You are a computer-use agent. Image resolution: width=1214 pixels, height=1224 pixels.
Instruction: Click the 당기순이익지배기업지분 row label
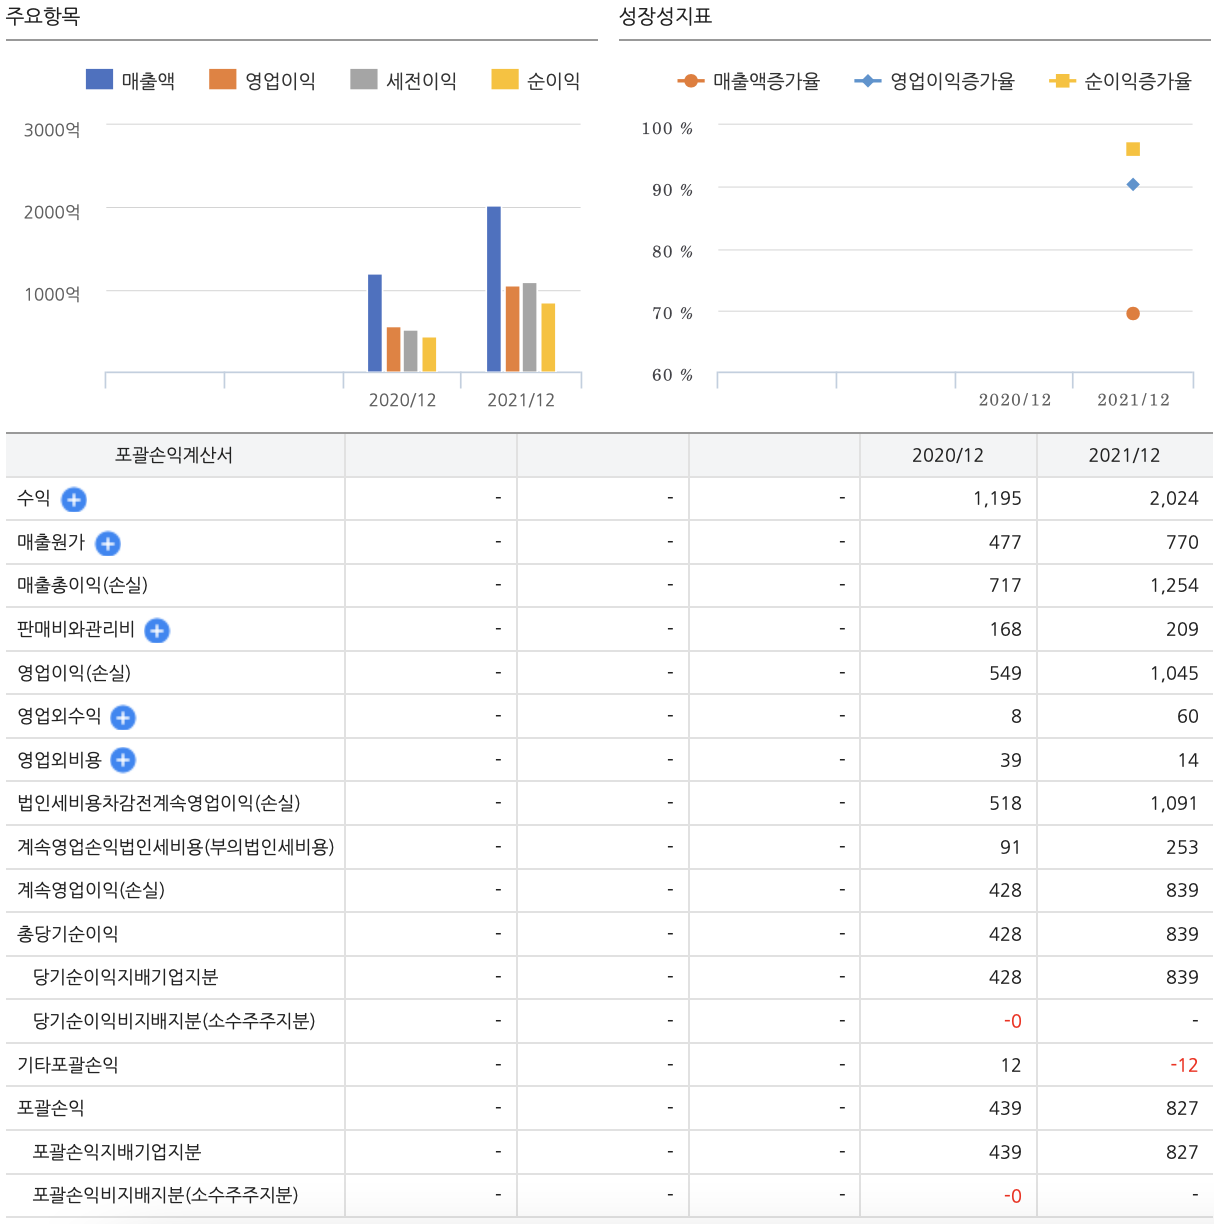pos(126,977)
